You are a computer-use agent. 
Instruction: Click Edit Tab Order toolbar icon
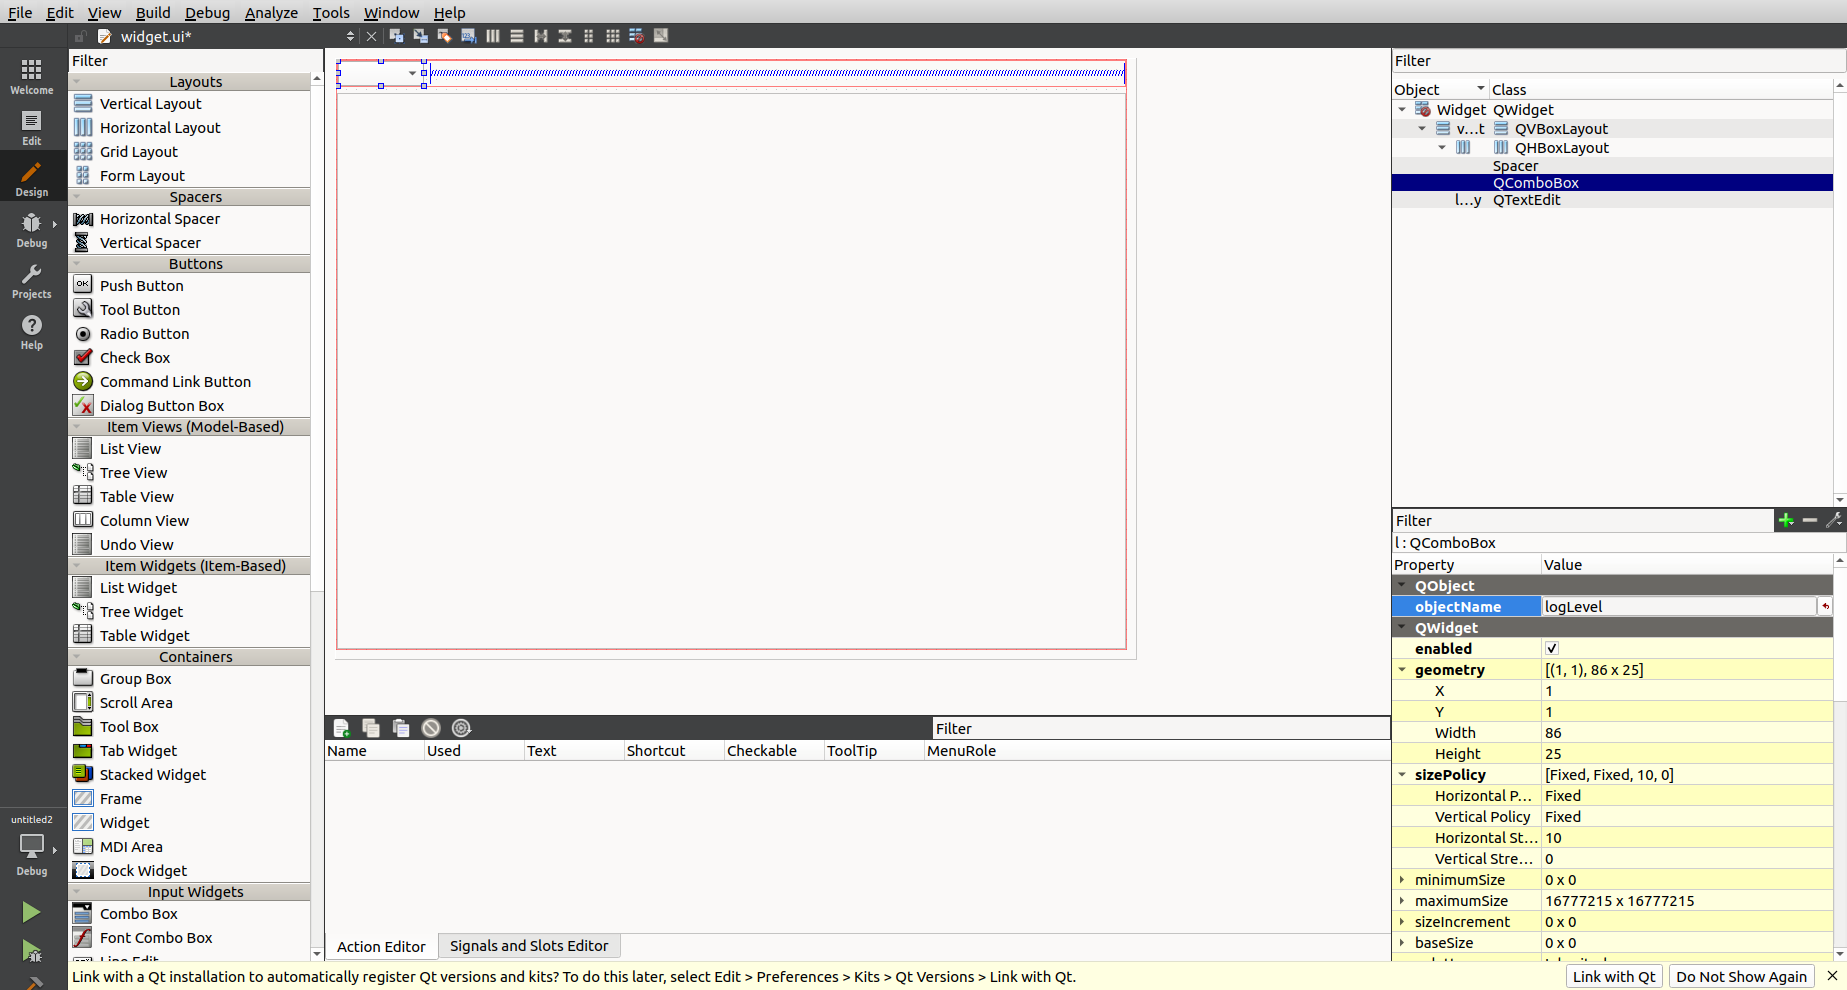pyautogui.click(x=468, y=36)
